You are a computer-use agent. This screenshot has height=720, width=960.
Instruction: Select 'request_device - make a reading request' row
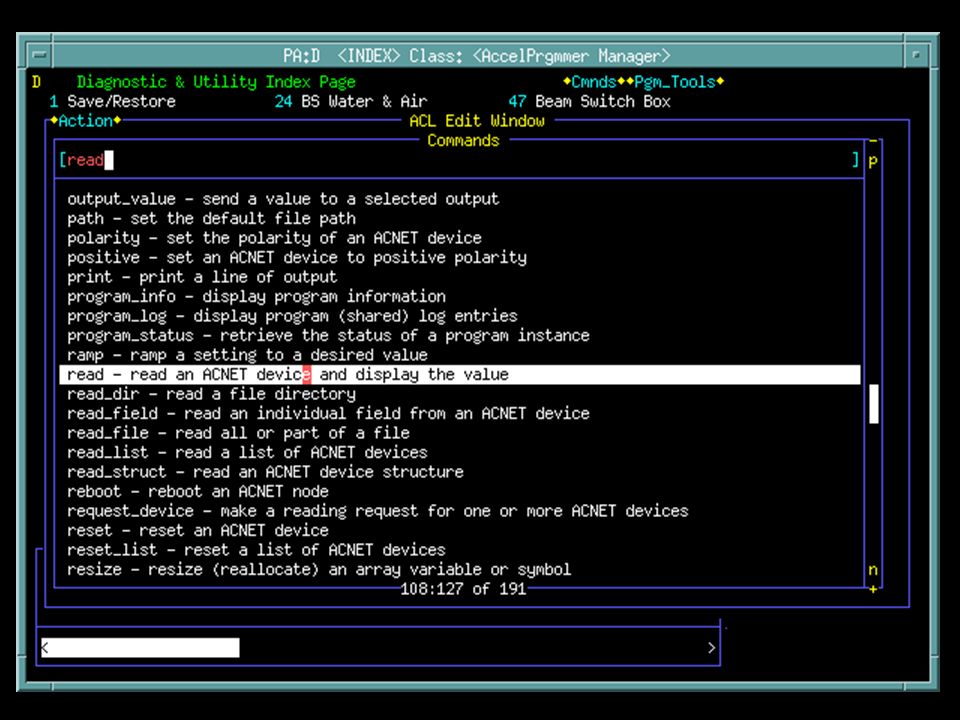pyautogui.click(x=459, y=511)
